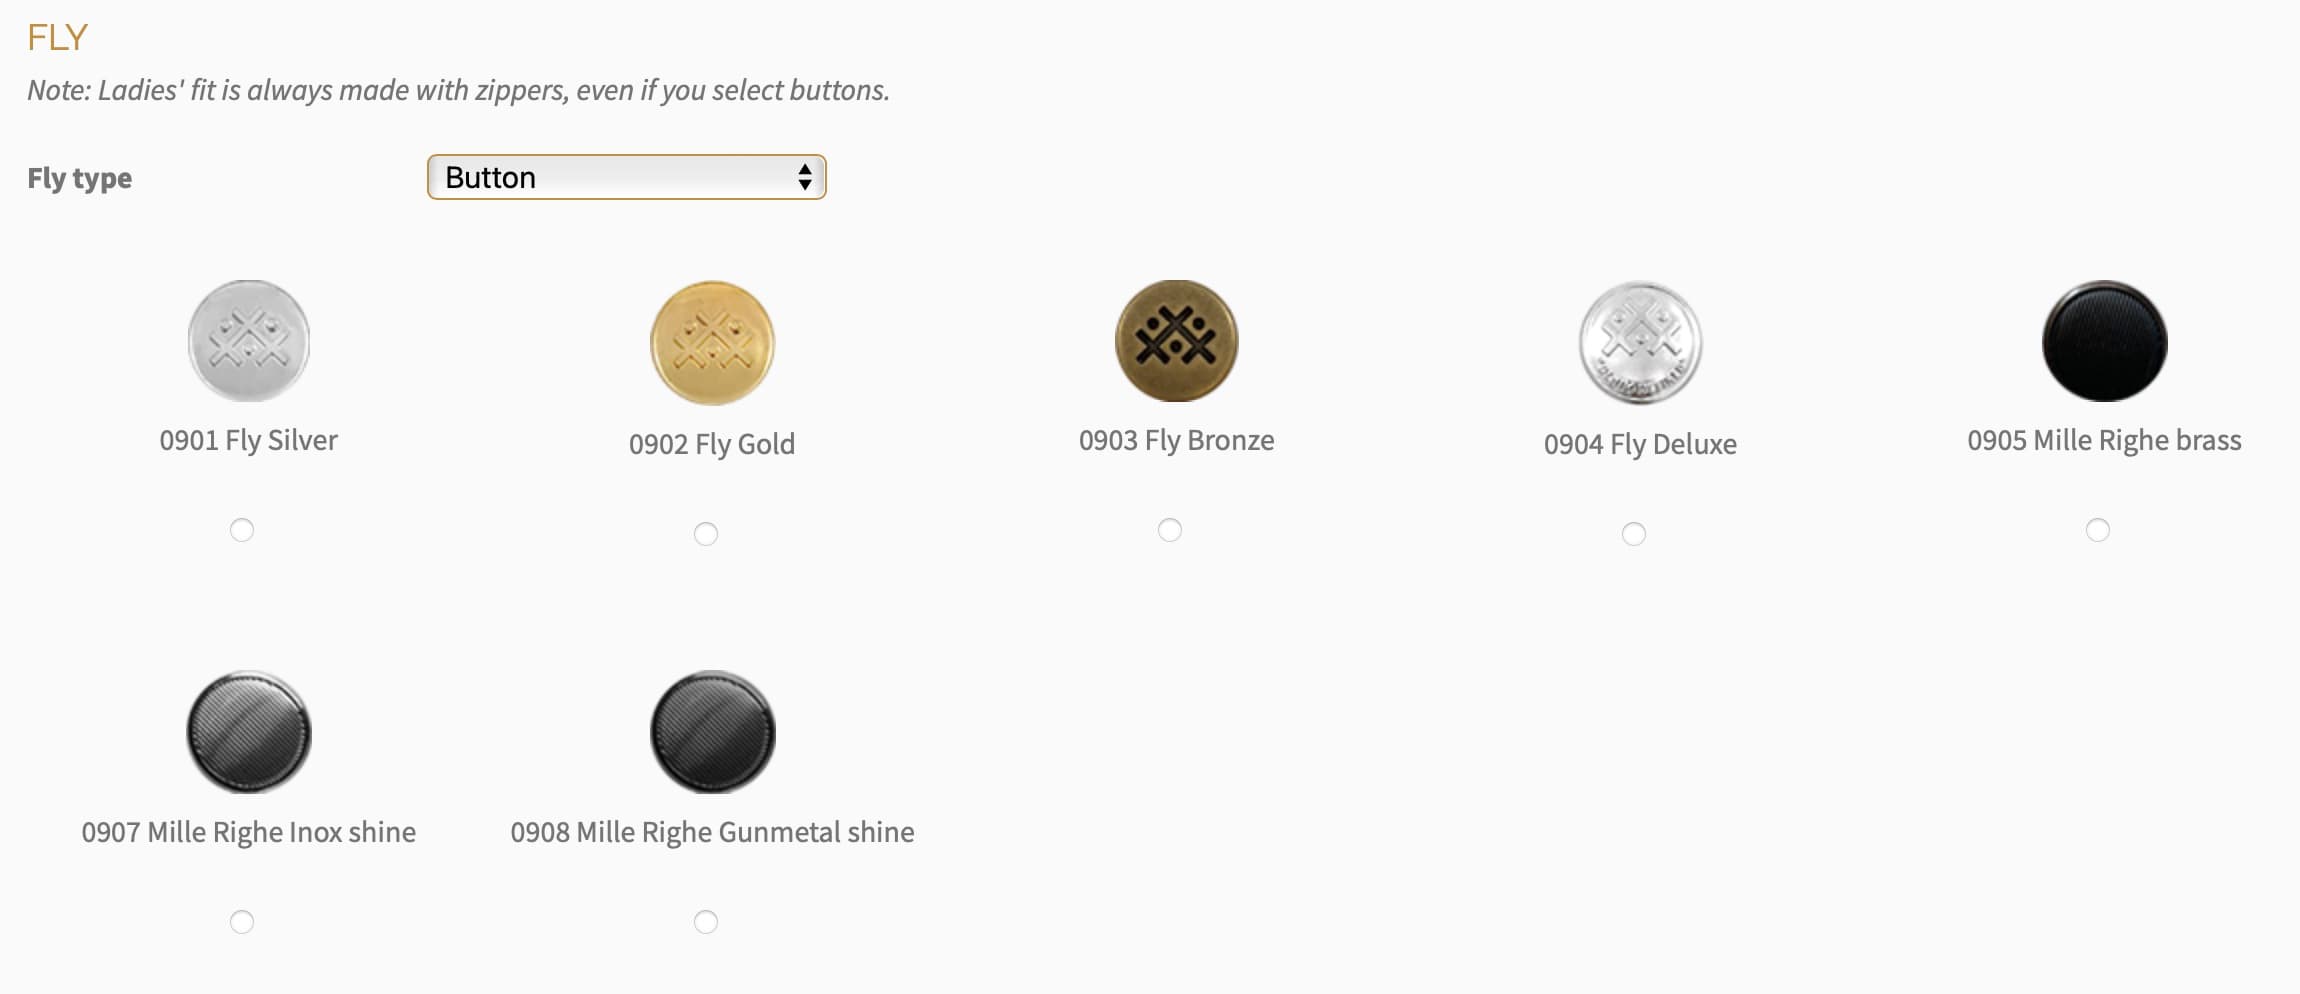Viewport: 2300px width, 994px height.
Task: Select the 0908 Gunmetal shine radio button
Action: pos(706,922)
